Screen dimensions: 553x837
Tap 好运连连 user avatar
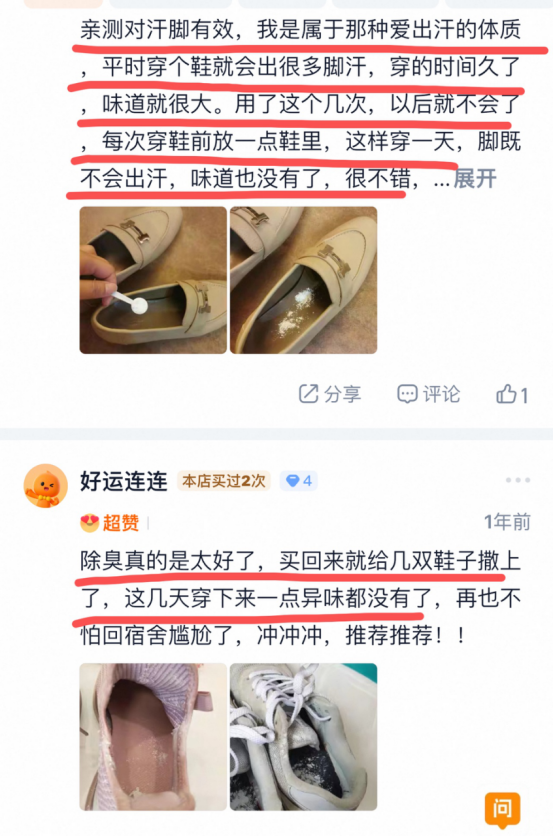[46, 486]
